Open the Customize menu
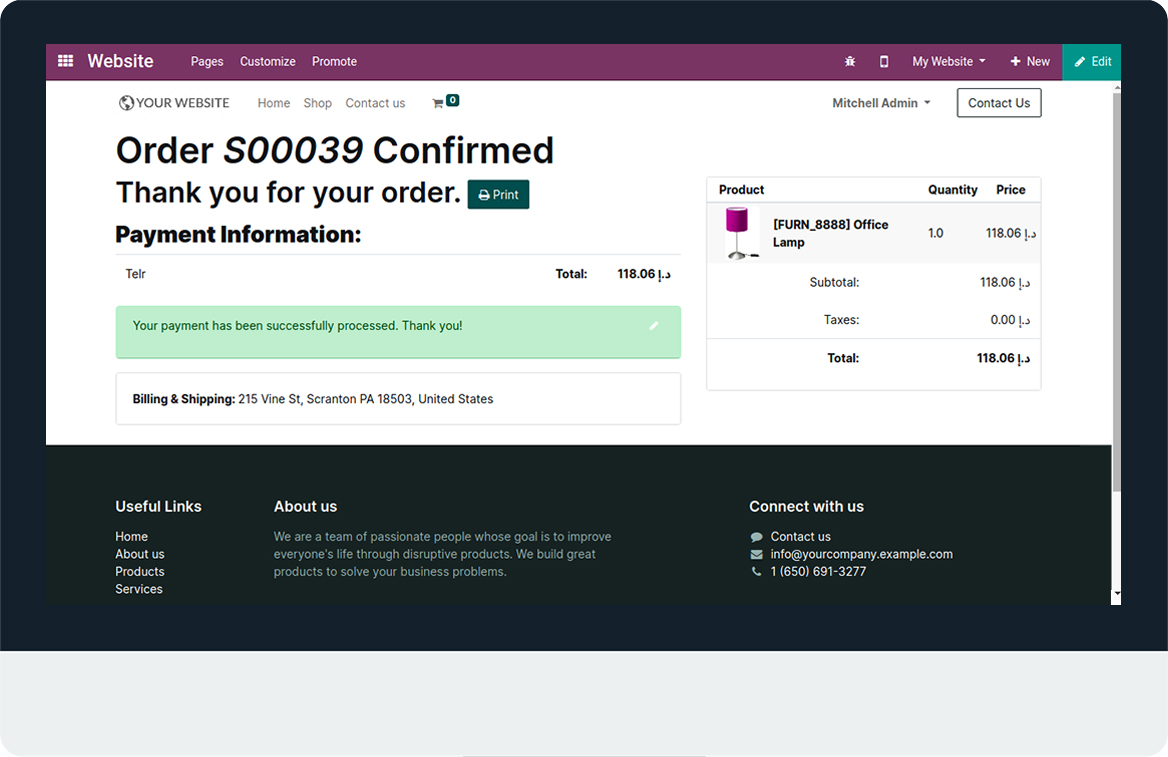 tap(267, 61)
